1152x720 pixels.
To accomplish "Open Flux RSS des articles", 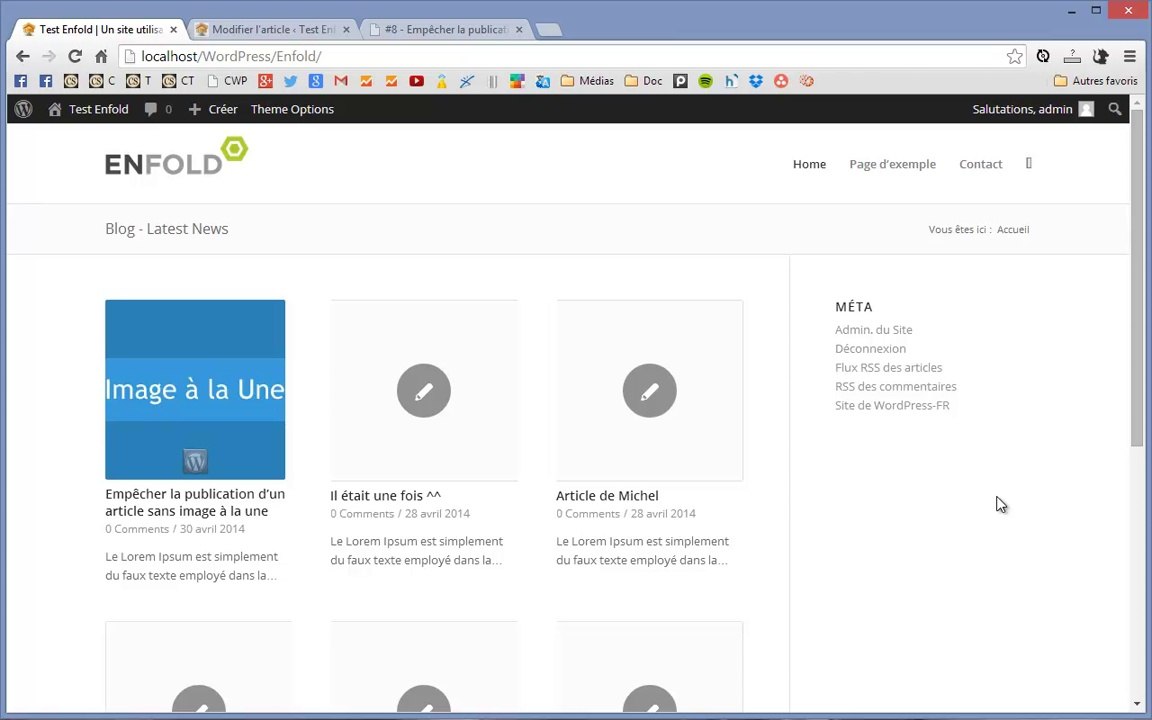I will coord(888,367).
